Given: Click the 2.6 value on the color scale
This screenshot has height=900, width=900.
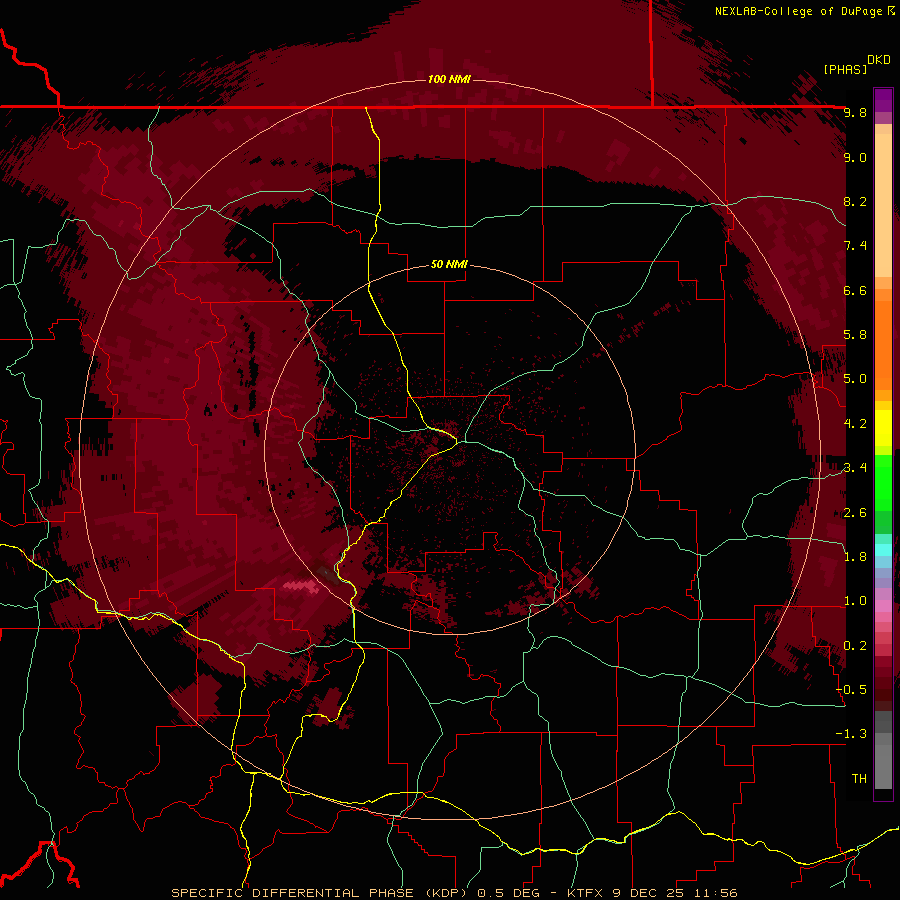Looking at the screenshot, I should click(855, 513).
